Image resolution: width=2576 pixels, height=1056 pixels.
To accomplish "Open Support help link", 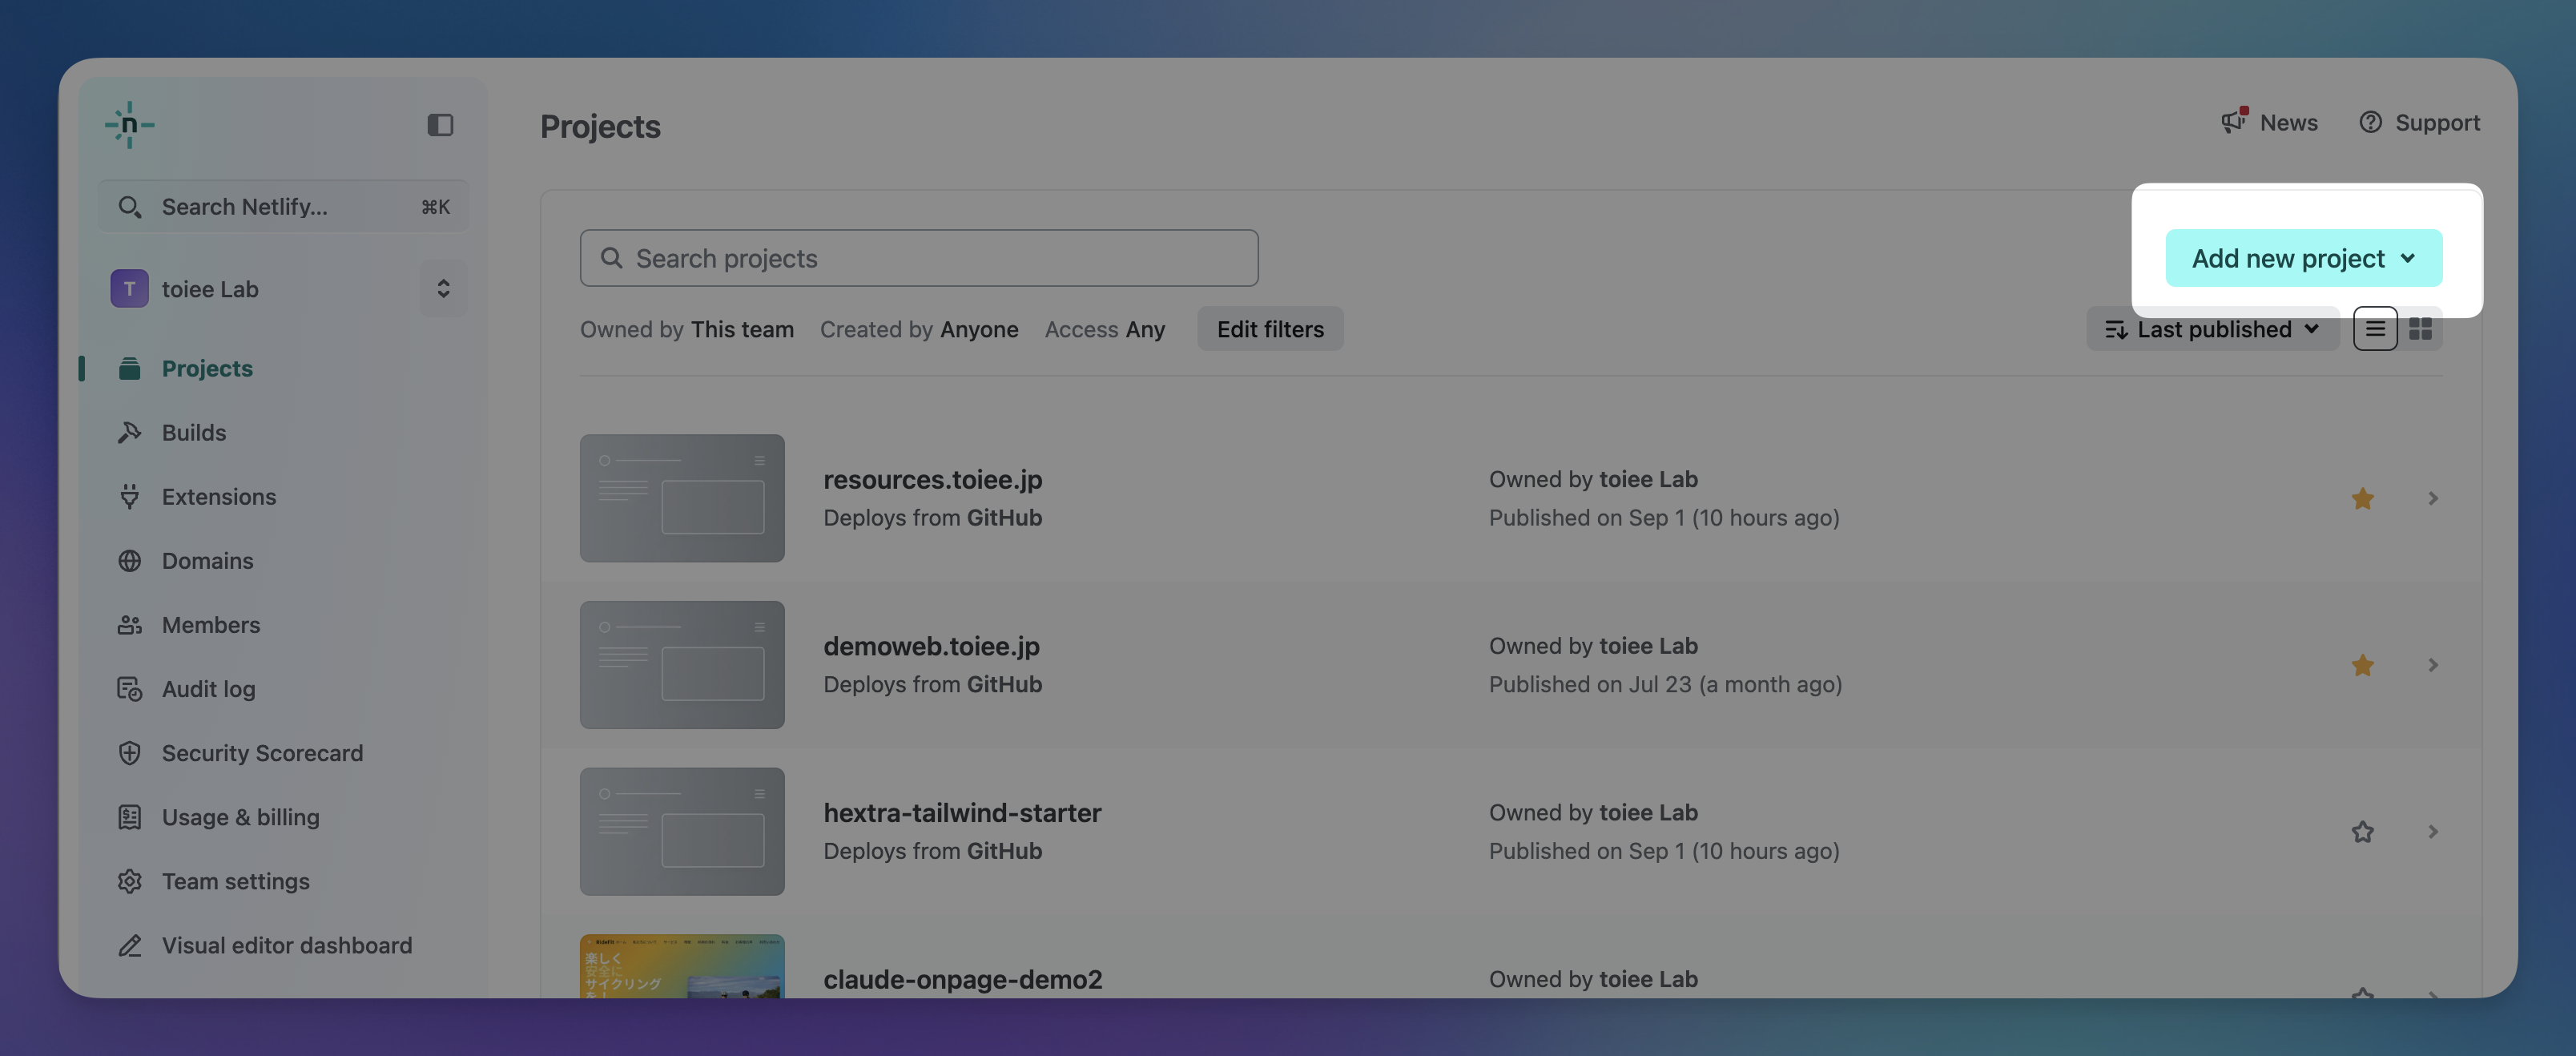I will click(2419, 122).
